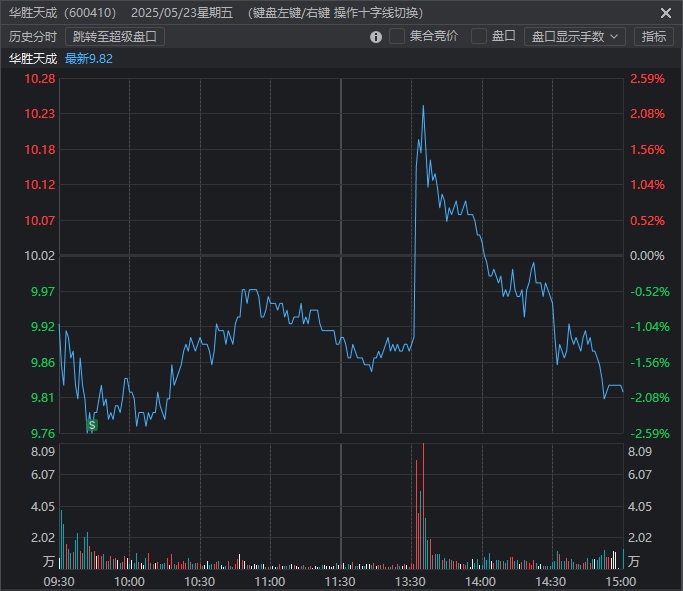Click the window title 华胜天成 (600410)
The height and width of the screenshot is (591, 683).
point(62,13)
